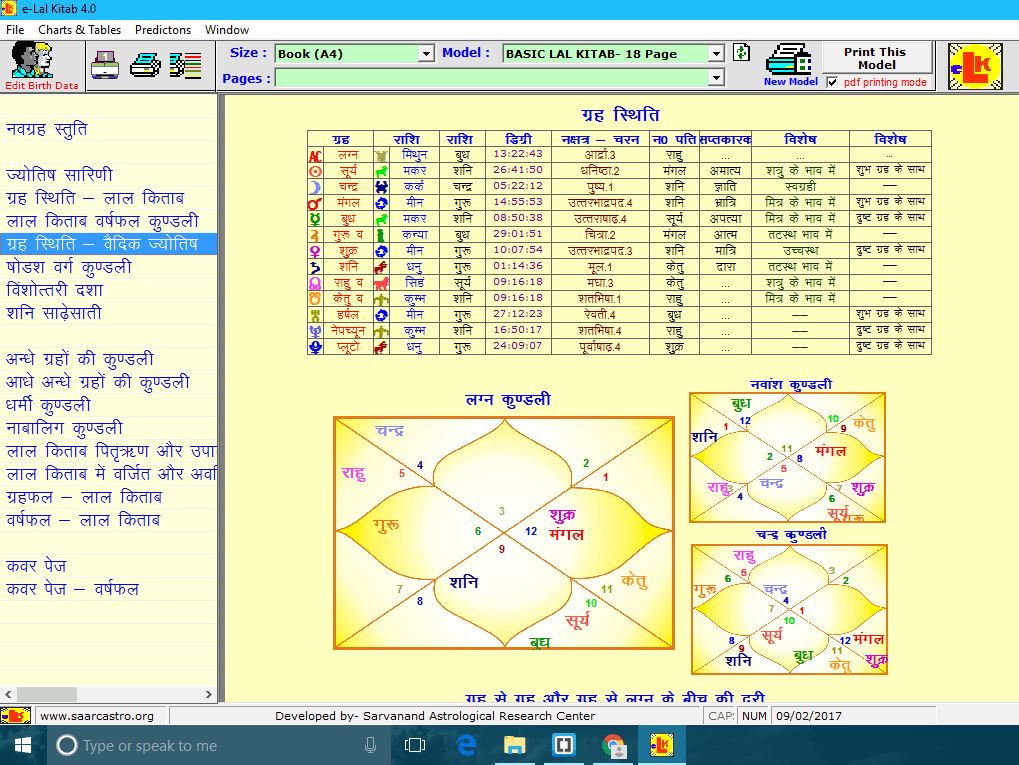Screen dimensions: 1019x765
Task: Click the Ascendant symbol icon in लग्न row
Action: click(x=315, y=156)
